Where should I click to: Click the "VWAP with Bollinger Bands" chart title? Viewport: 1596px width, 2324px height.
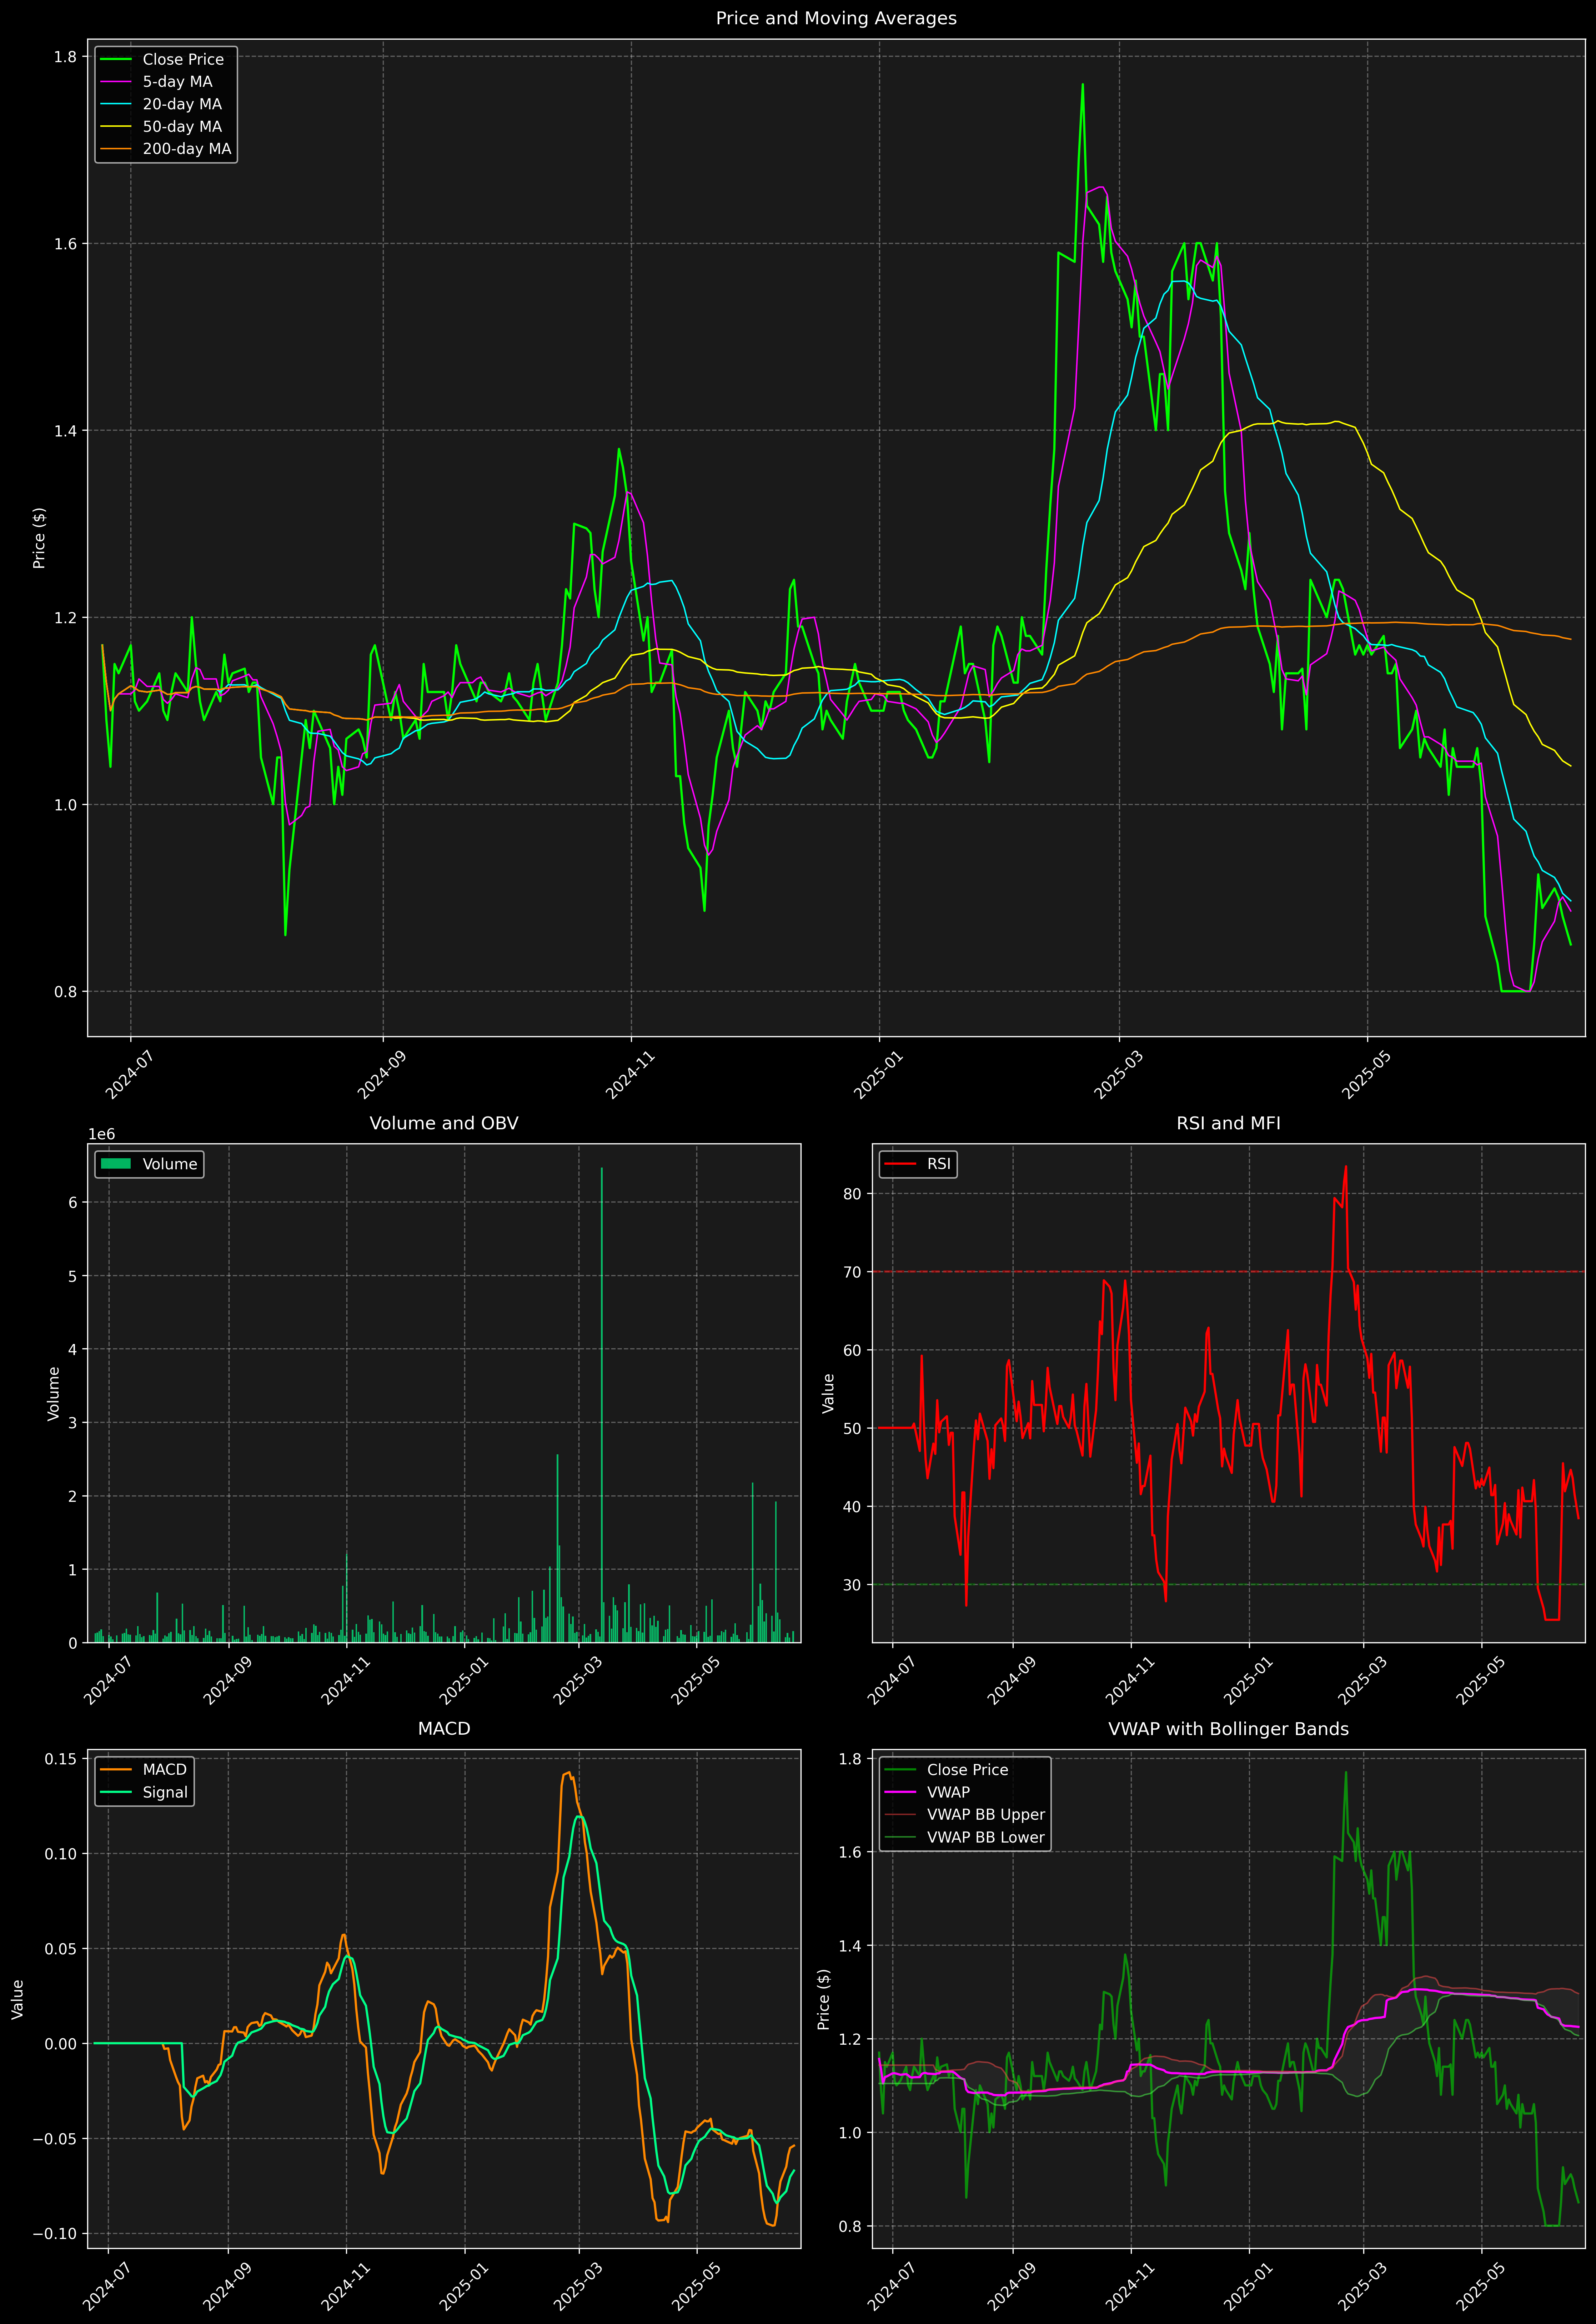tap(1228, 1729)
